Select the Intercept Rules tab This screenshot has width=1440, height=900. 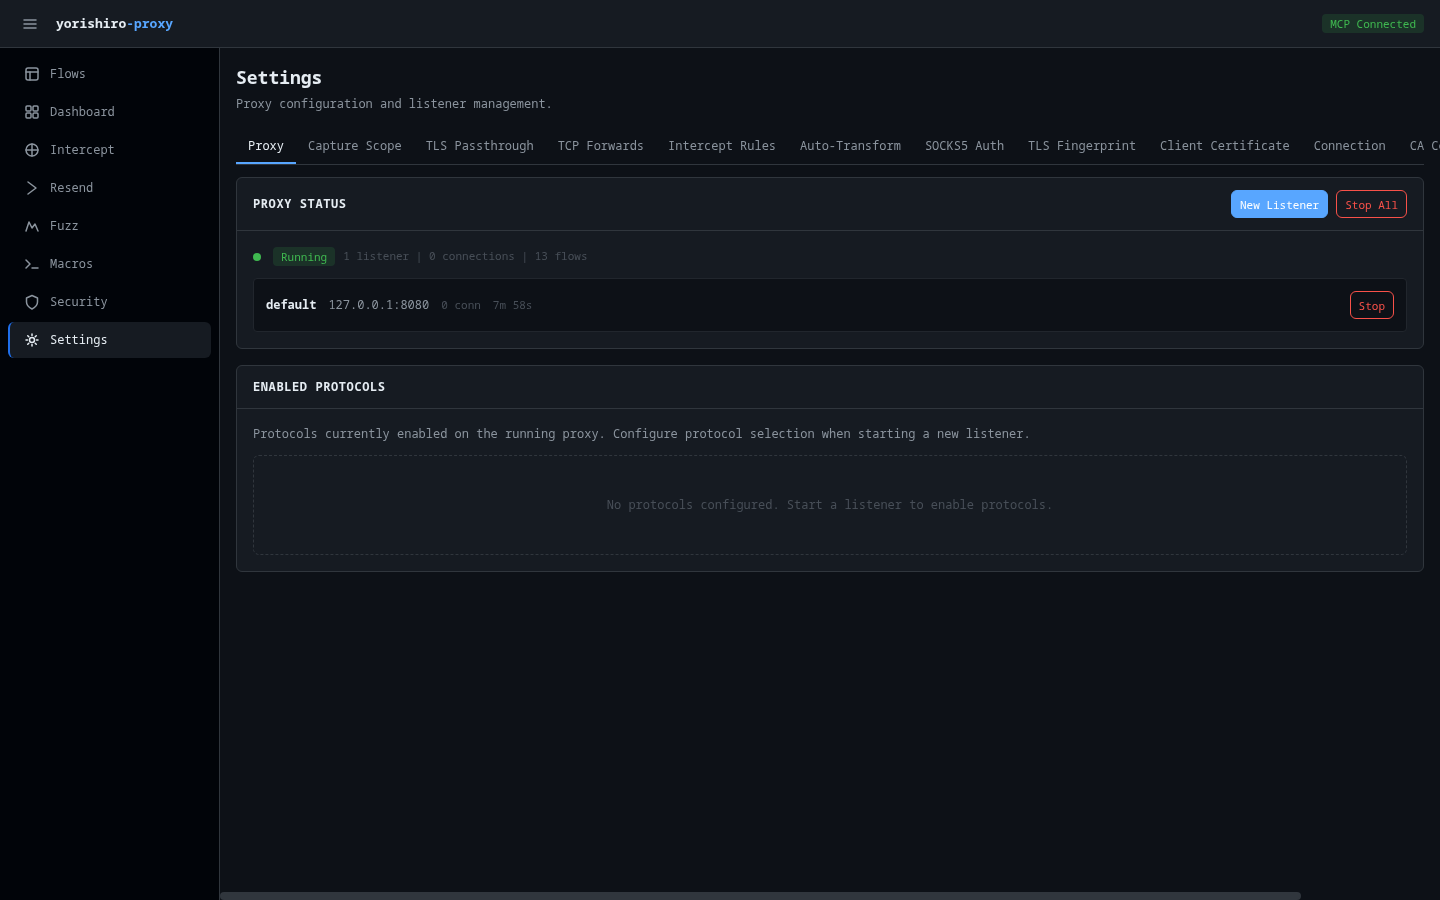coord(721,146)
